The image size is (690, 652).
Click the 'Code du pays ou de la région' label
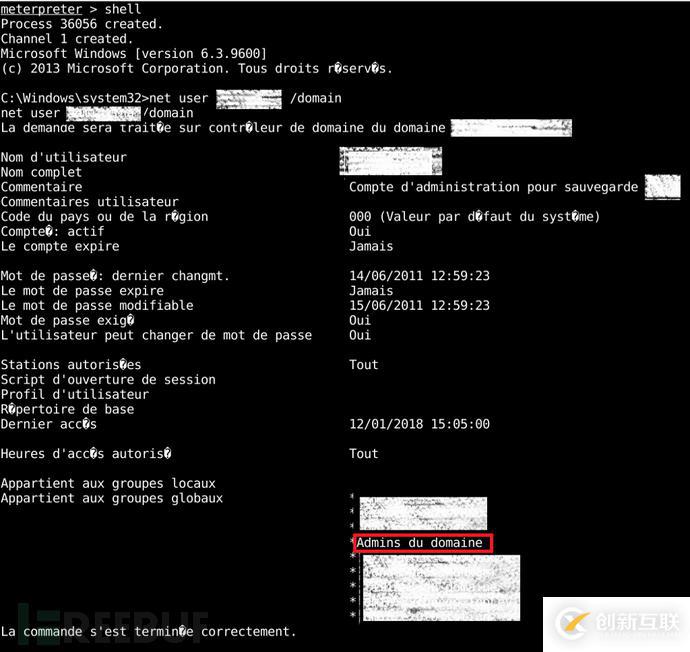pos(104,216)
